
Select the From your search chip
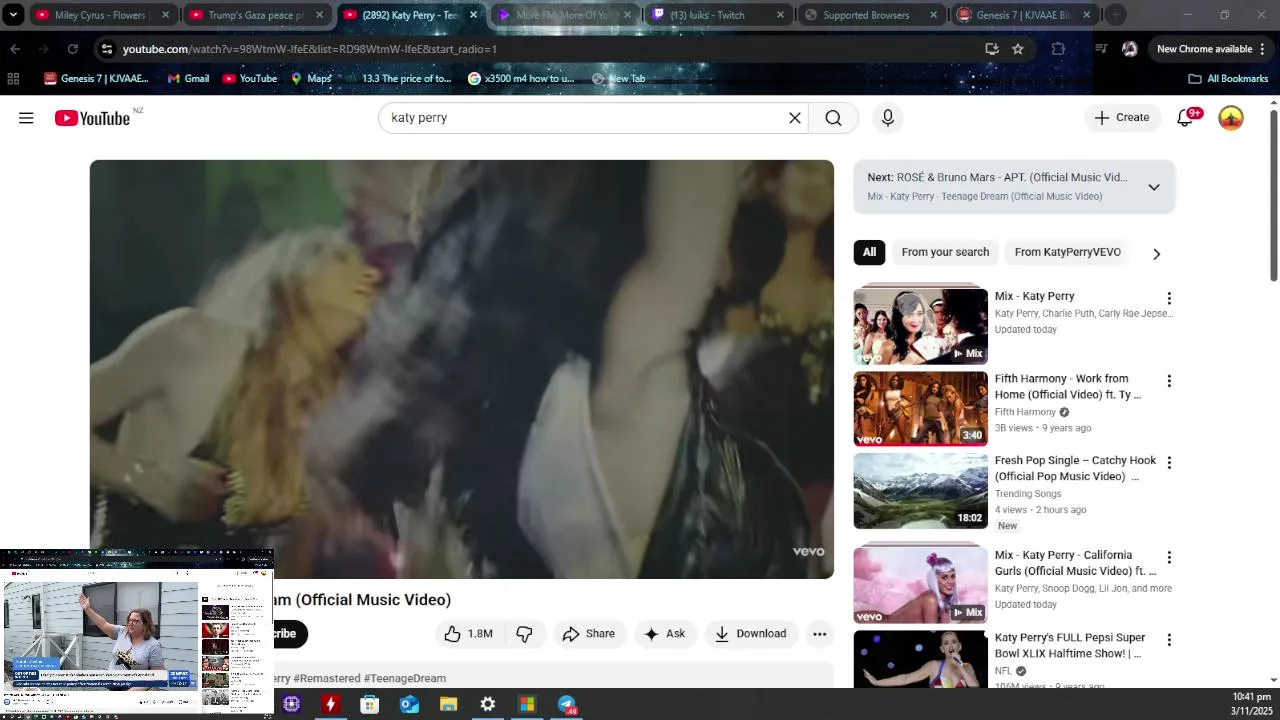click(945, 252)
